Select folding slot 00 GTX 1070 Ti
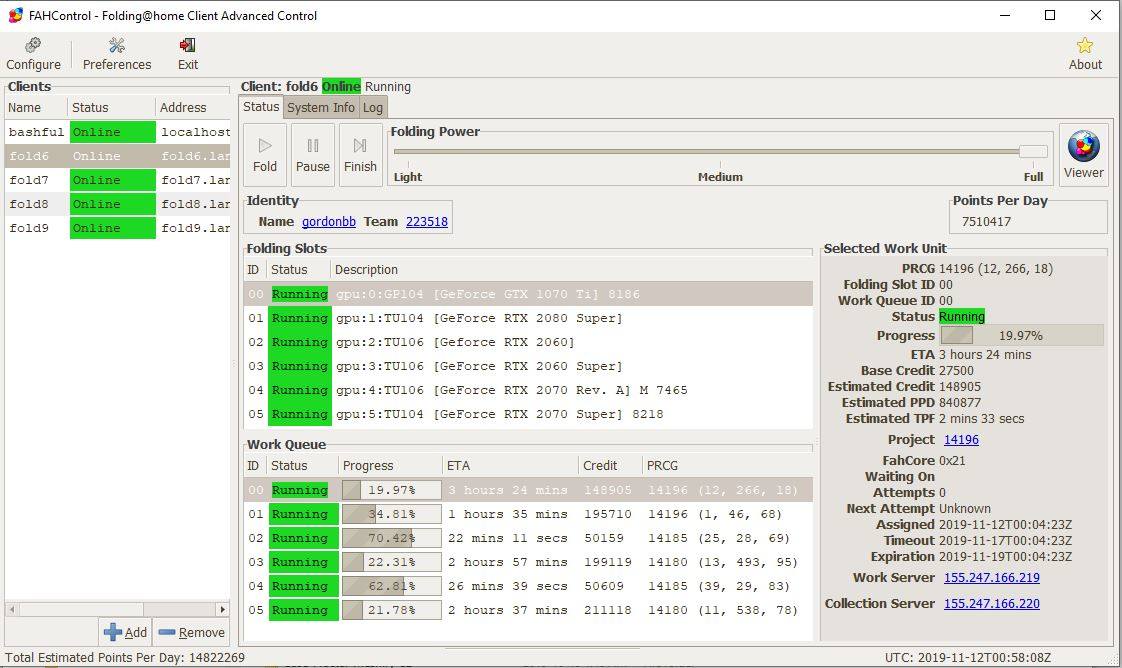The image size is (1122, 668). [528, 294]
